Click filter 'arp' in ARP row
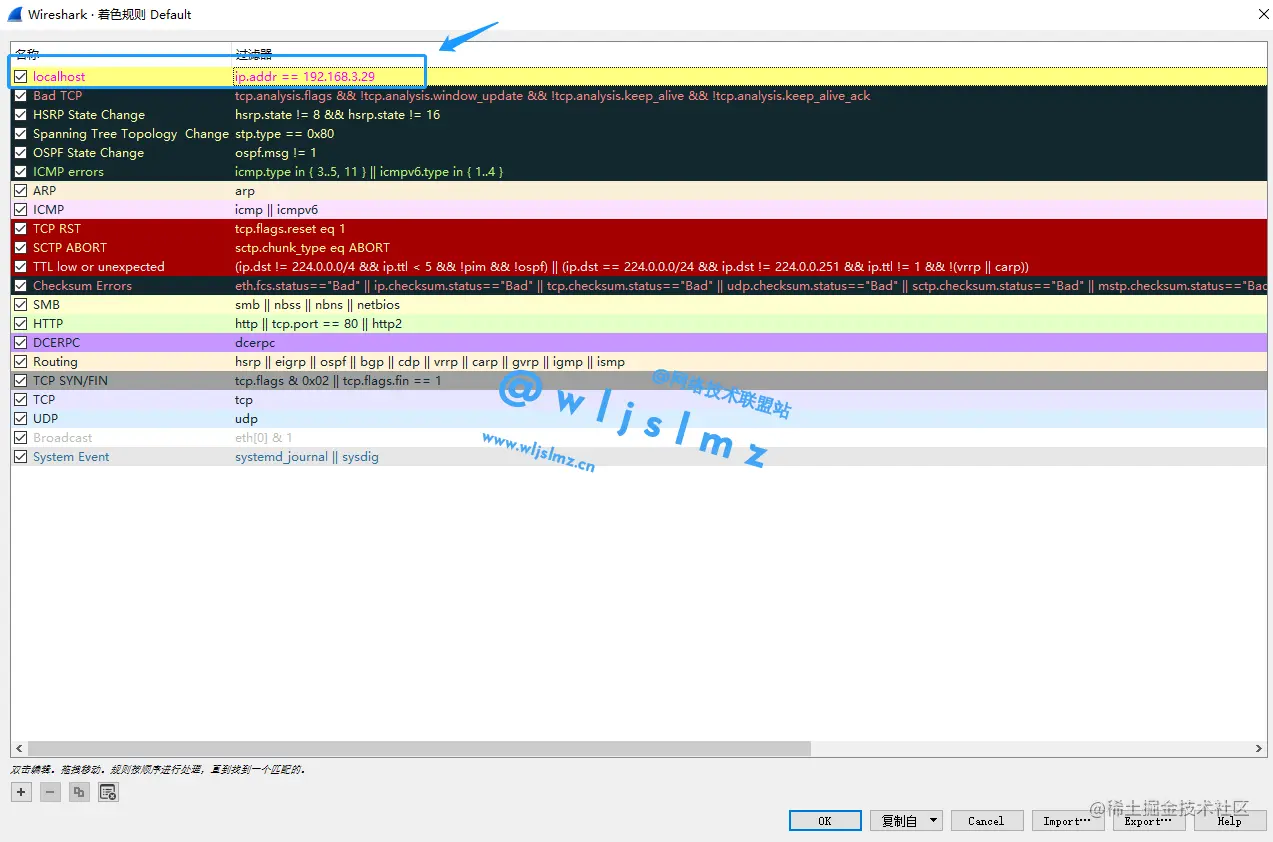1273x842 pixels. point(245,191)
